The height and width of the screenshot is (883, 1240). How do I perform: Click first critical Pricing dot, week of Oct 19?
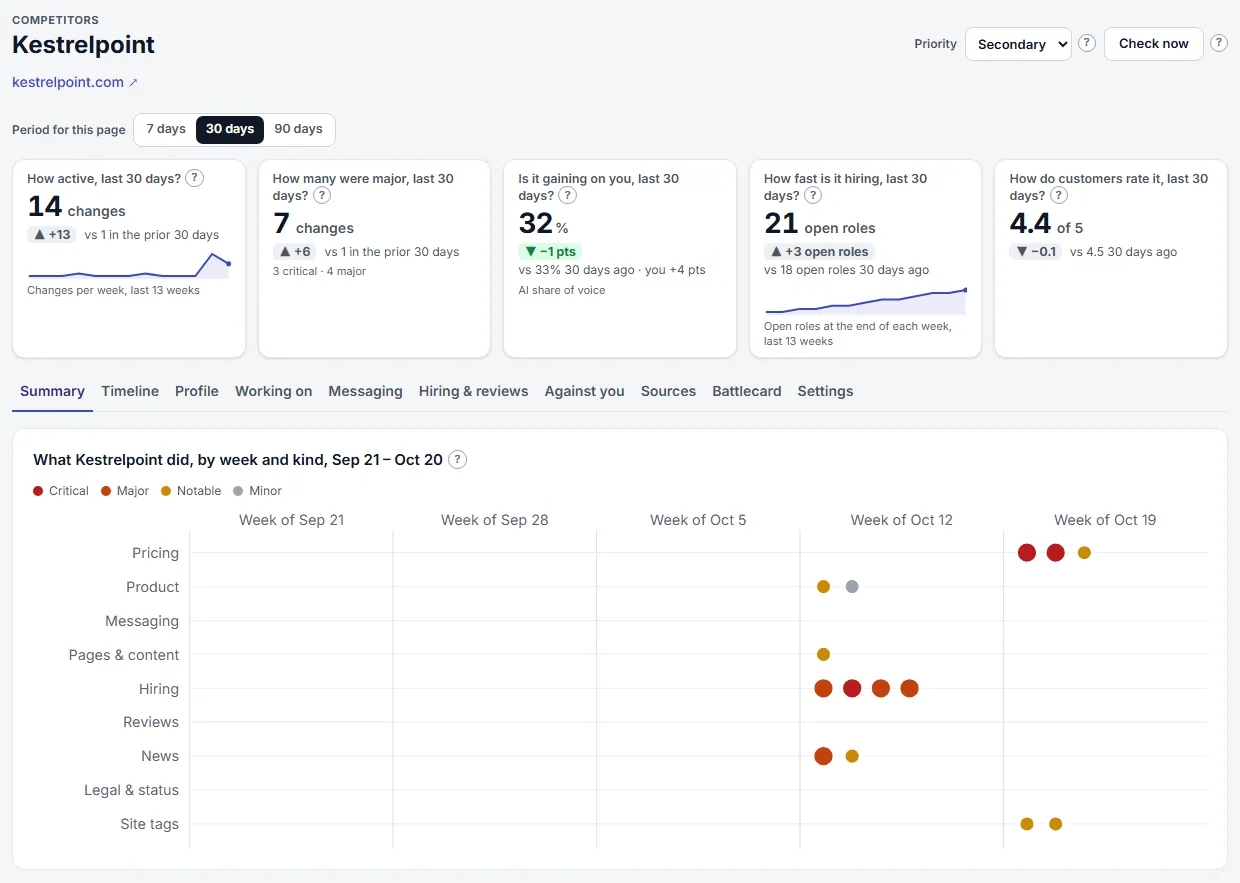click(x=1027, y=553)
